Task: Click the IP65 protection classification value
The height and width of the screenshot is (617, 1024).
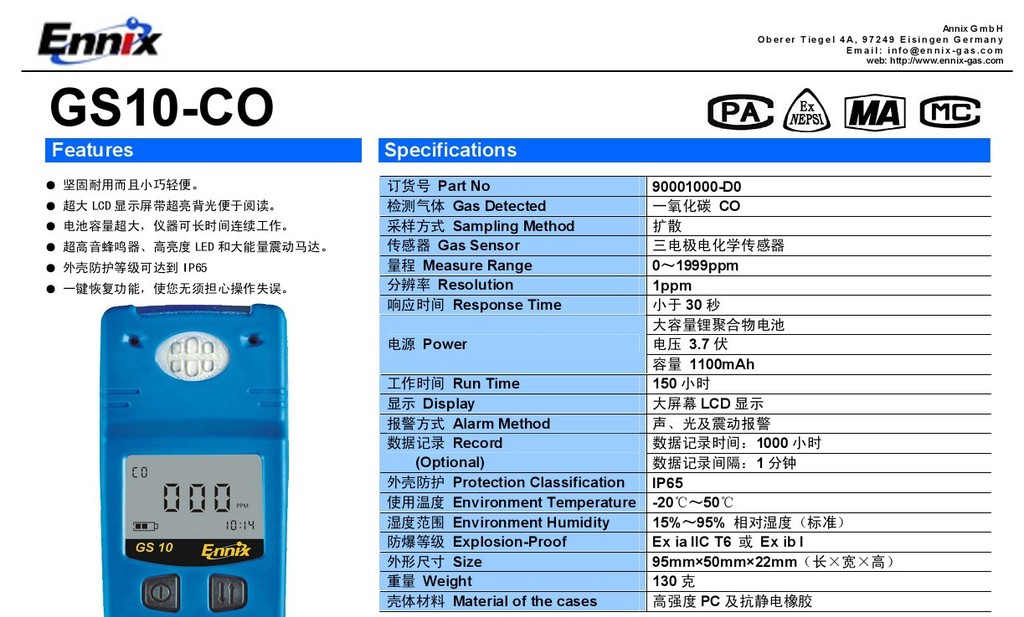Action: 667,482
